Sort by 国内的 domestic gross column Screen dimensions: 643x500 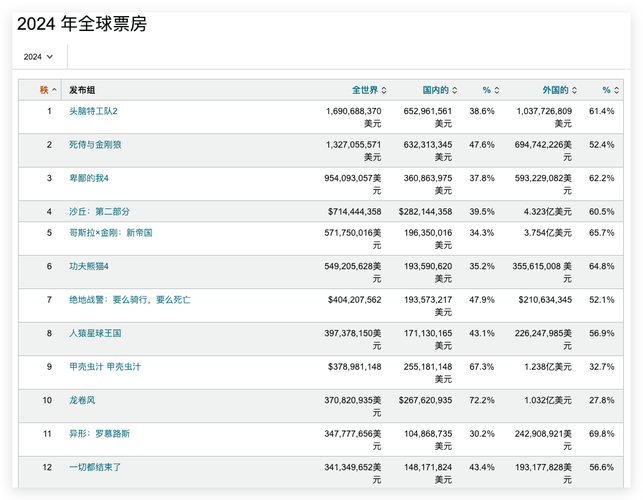coord(440,90)
